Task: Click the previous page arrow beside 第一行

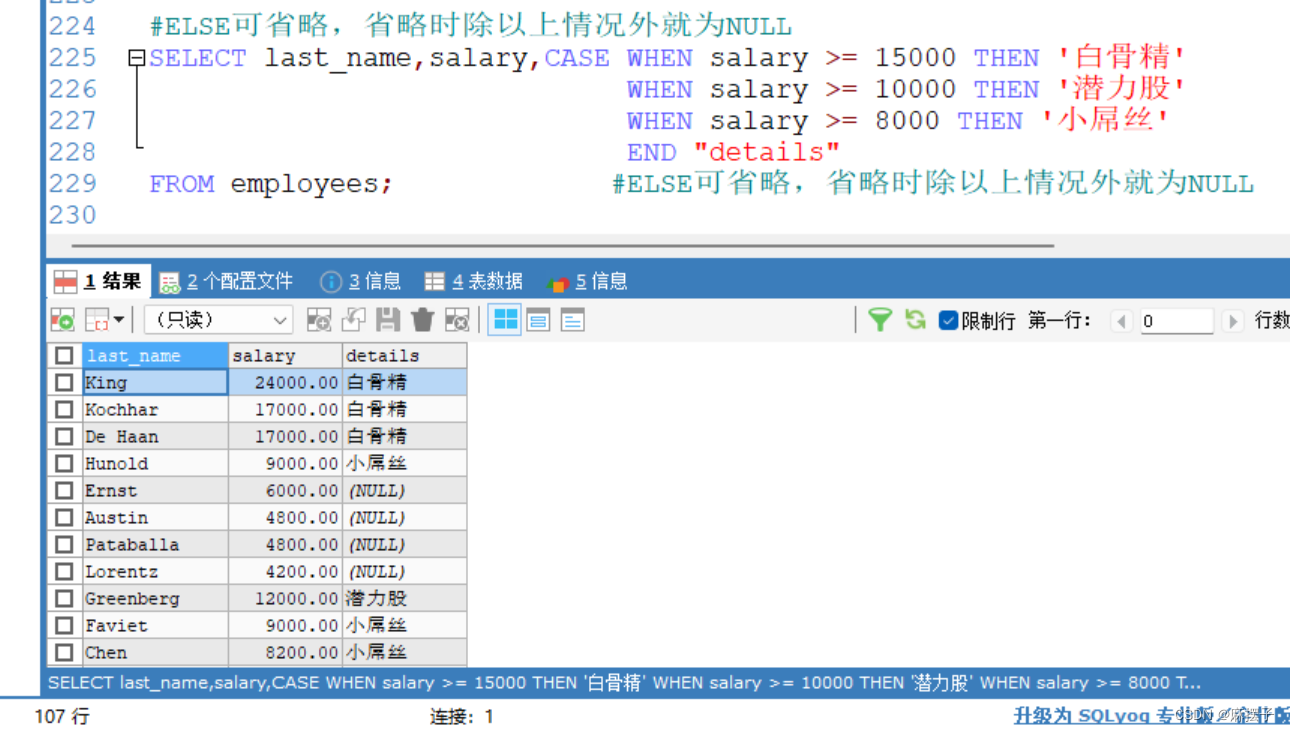Action: [x=1122, y=321]
